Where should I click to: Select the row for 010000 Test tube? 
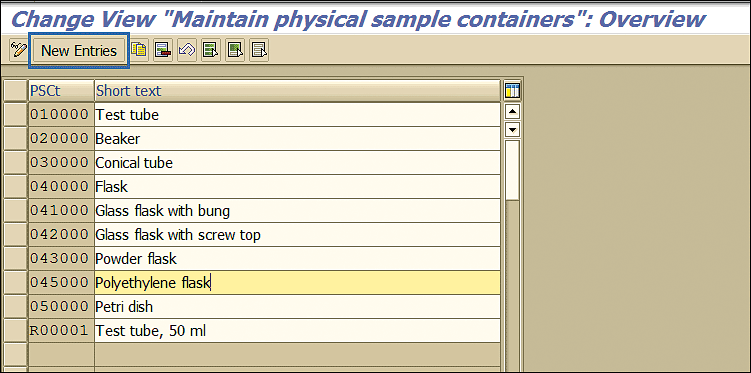pyautogui.click(x=15, y=114)
